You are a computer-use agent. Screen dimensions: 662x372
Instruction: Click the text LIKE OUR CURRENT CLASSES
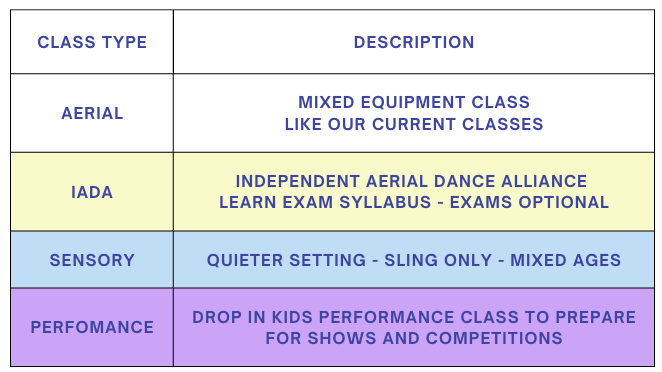(x=414, y=124)
